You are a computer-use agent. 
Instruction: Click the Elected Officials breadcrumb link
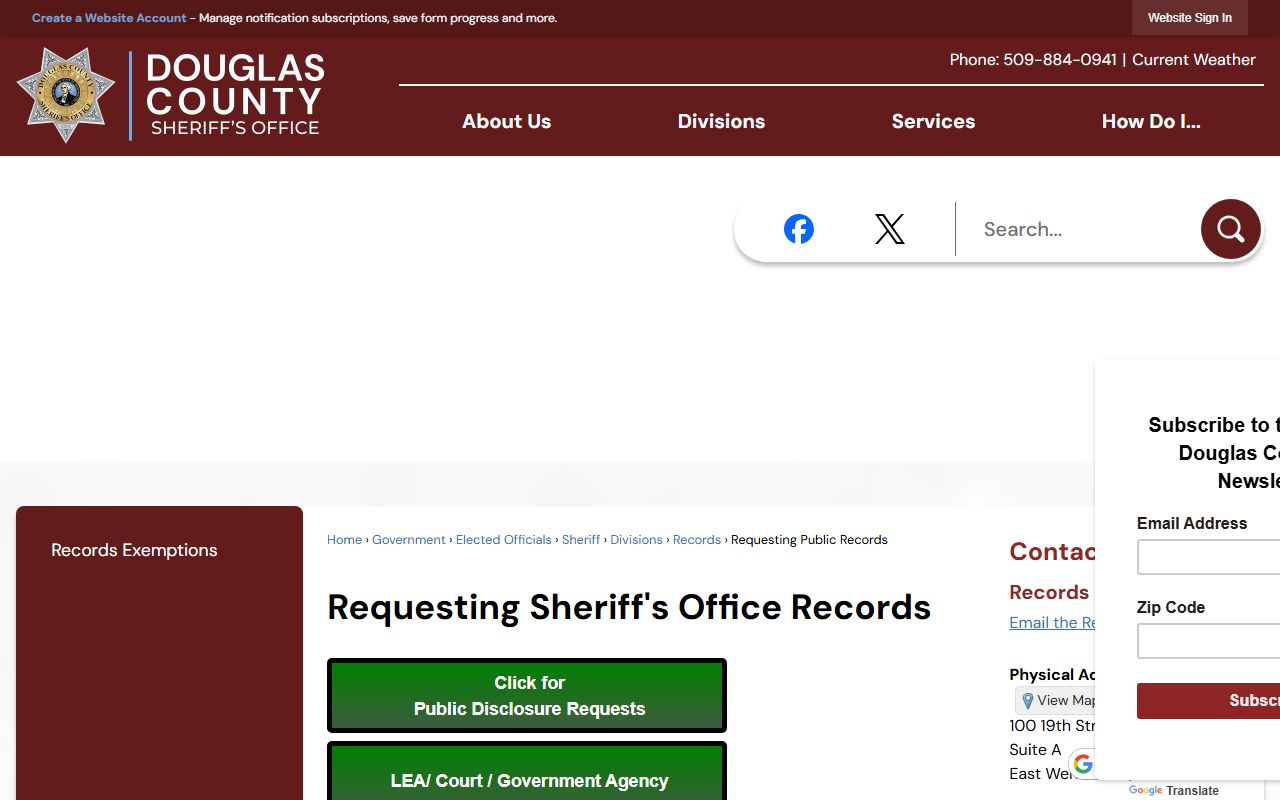(504, 540)
